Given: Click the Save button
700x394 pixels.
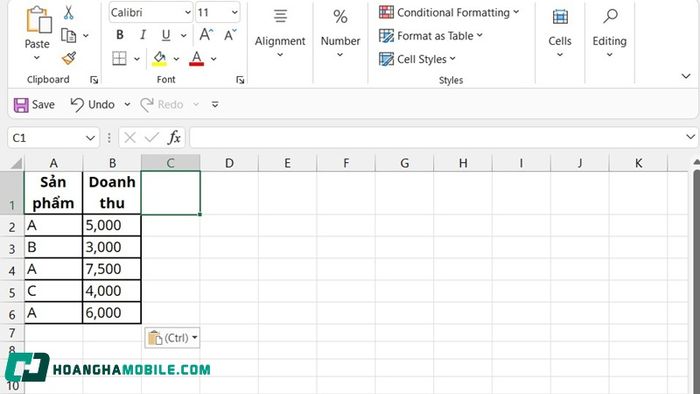Looking at the screenshot, I should click(34, 105).
